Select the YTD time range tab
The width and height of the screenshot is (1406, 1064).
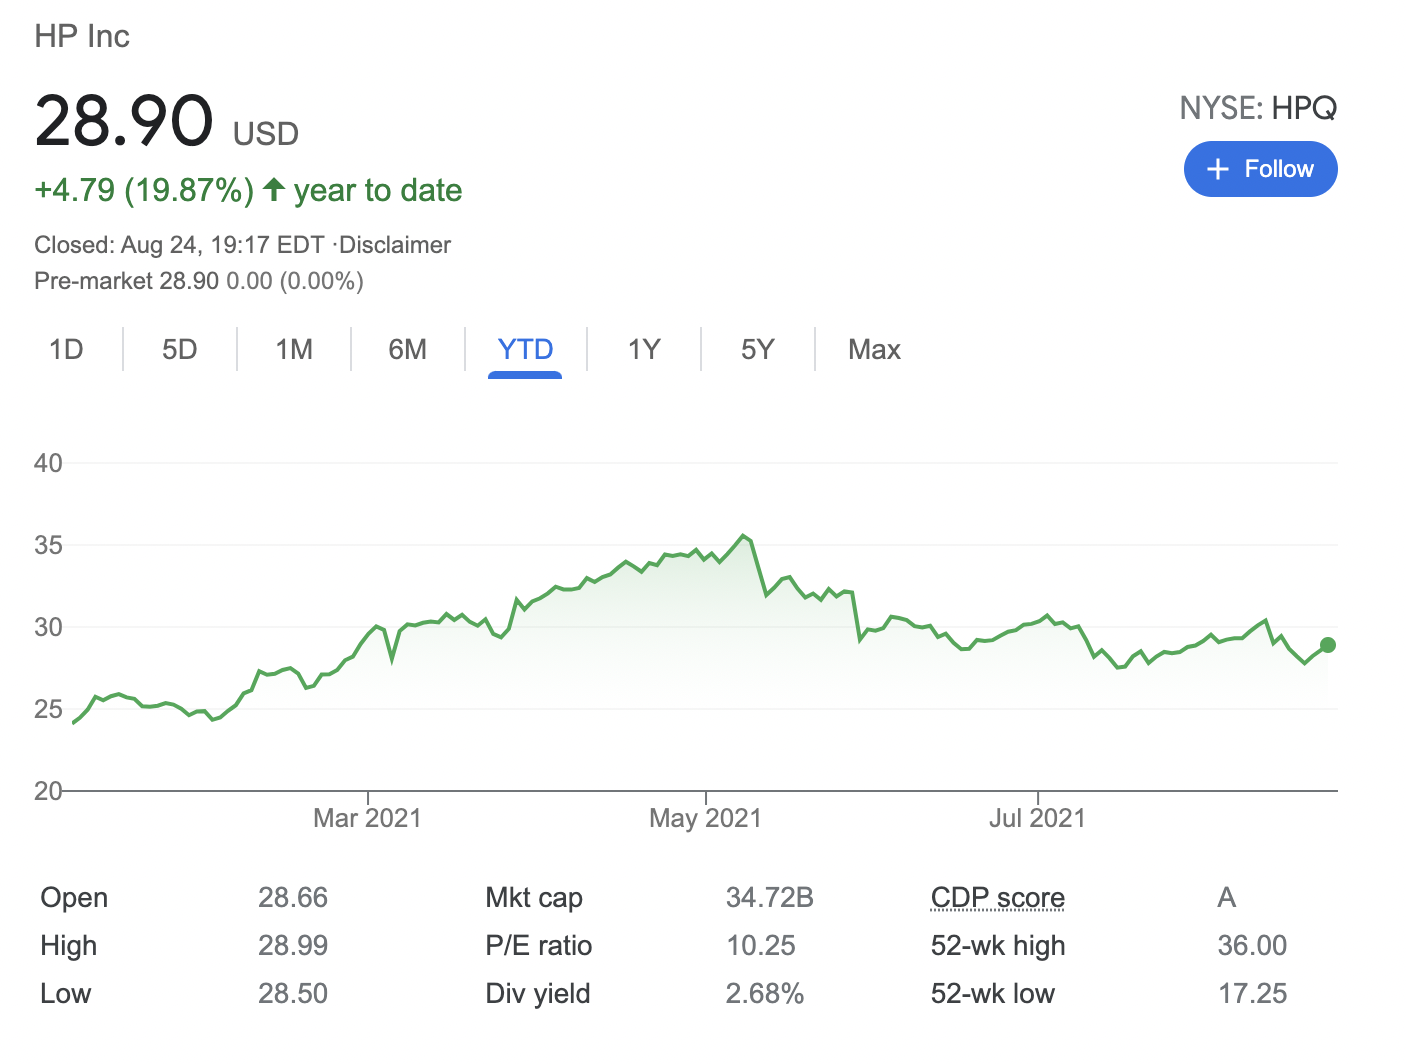pyautogui.click(x=525, y=349)
